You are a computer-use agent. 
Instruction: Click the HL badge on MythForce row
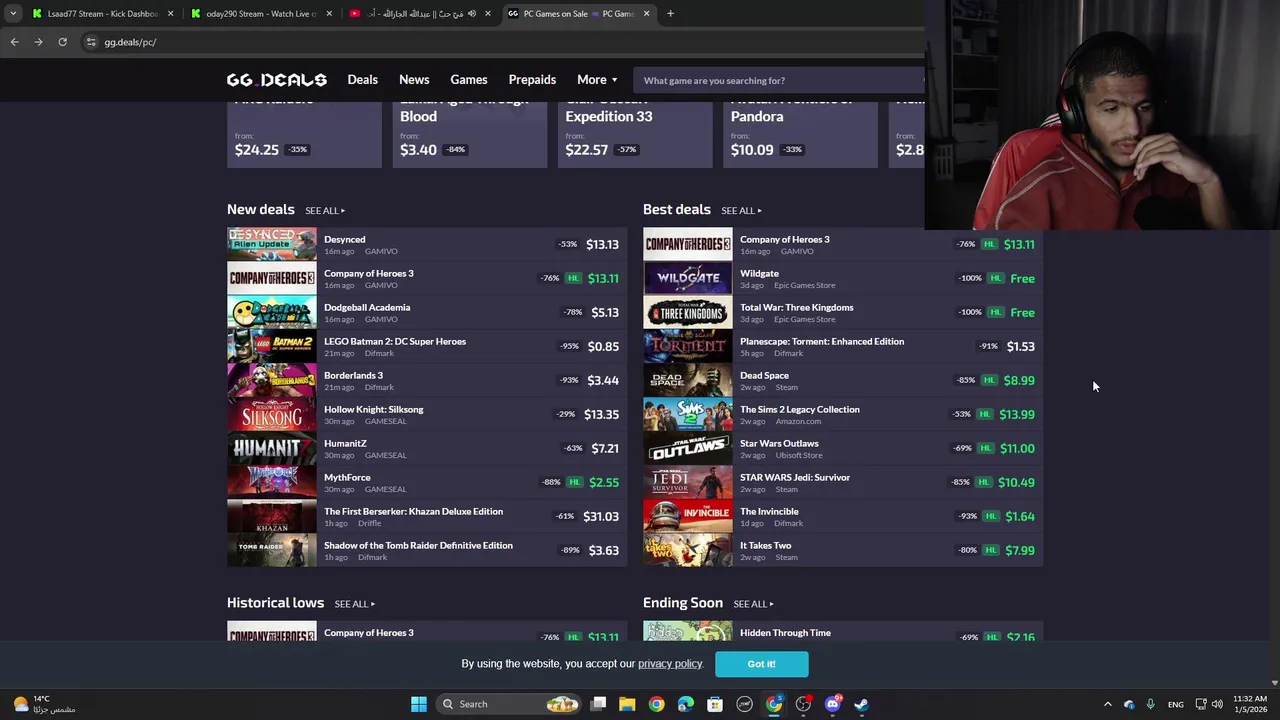(x=574, y=482)
